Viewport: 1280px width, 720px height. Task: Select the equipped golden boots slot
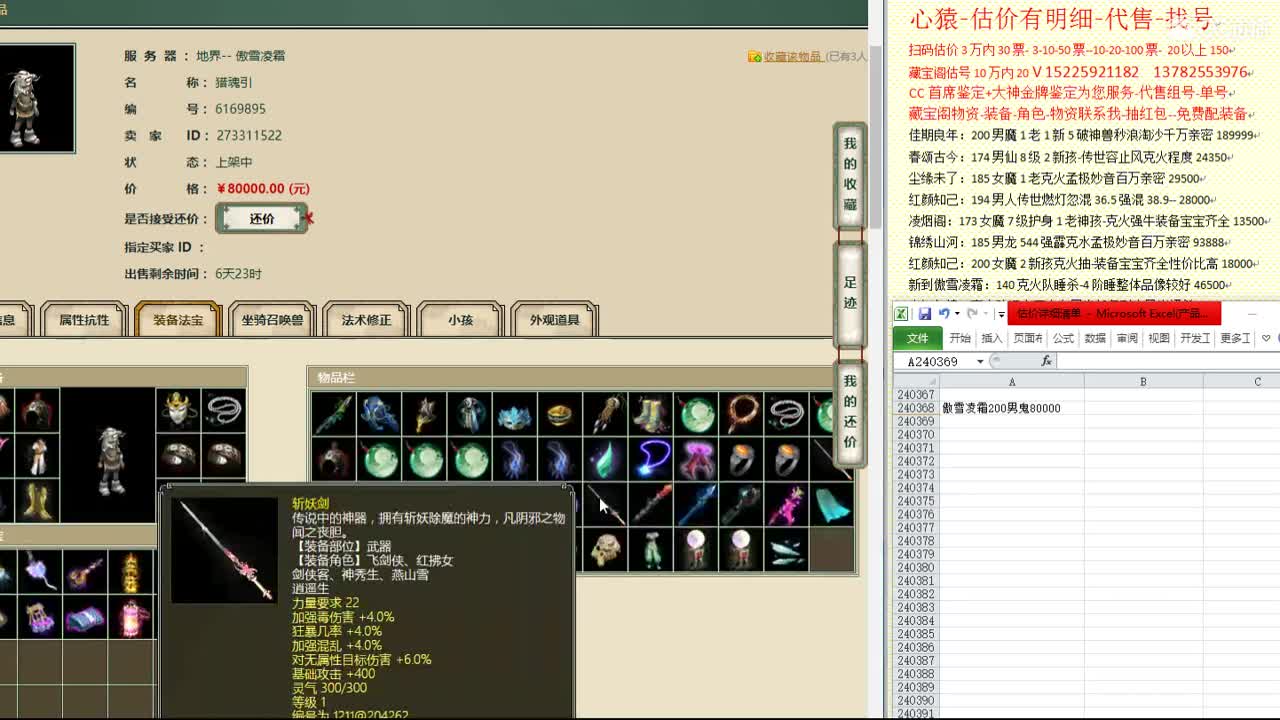(x=38, y=501)
